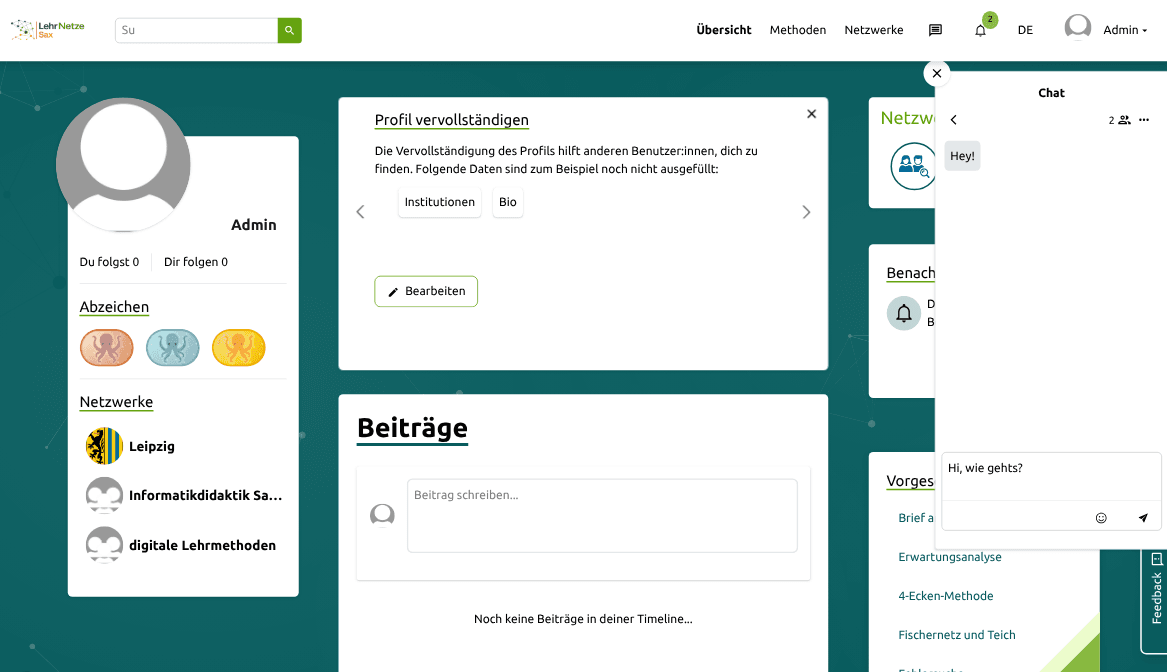
Task: Open the Leipzig network name link
Action: click(x=152, y=447)
